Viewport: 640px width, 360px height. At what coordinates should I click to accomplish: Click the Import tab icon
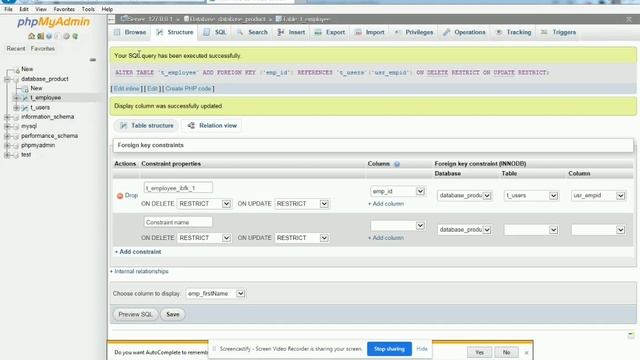(358, 32)
